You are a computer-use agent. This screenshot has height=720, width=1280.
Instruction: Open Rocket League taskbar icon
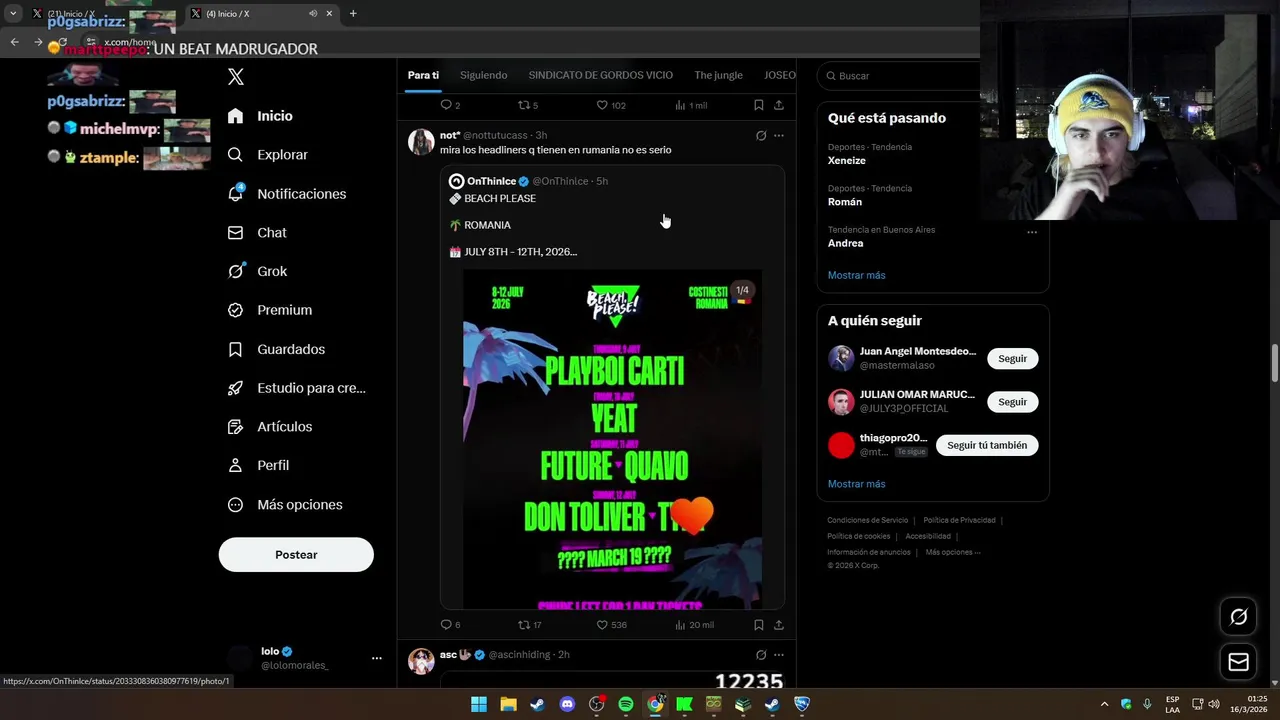(802, 704)
